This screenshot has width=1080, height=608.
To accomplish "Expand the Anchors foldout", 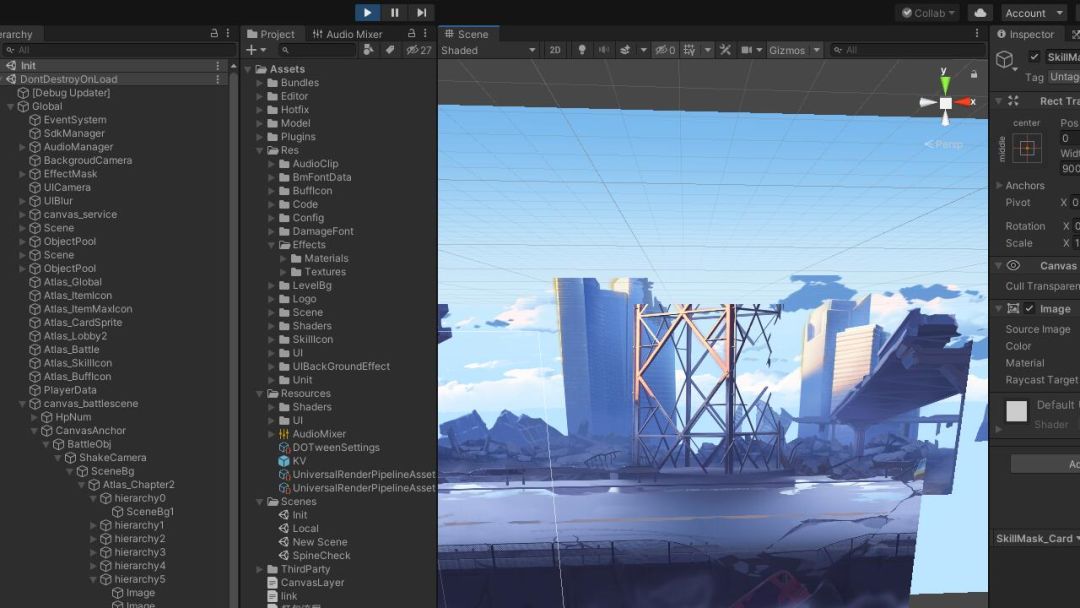I will 1000,186.
